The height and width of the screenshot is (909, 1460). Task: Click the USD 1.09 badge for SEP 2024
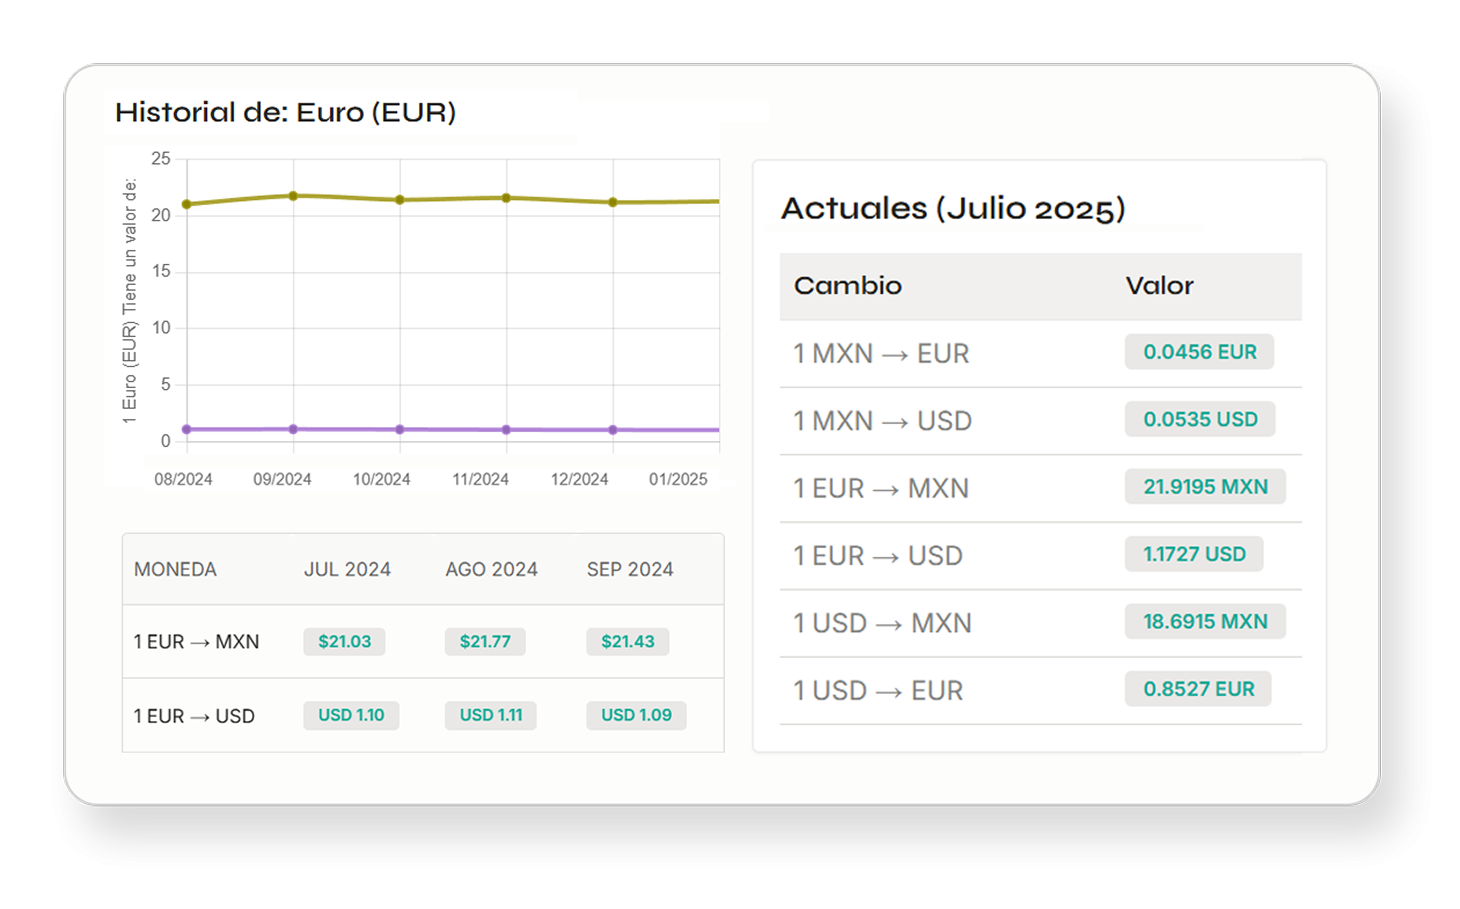(x=636, y=715)
